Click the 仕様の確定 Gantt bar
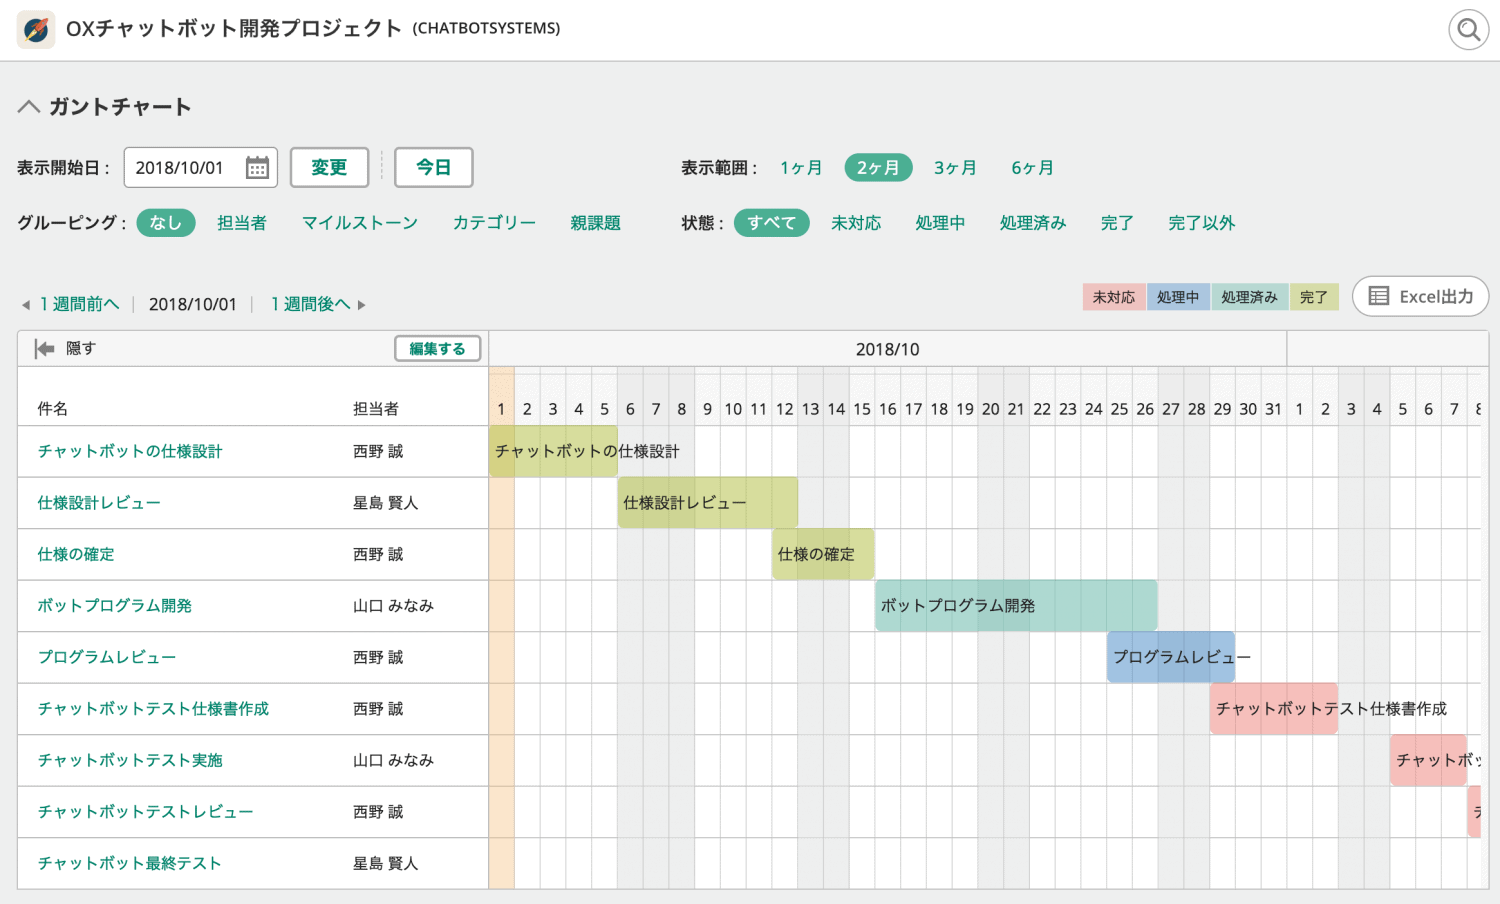Screen dimensions: 1500x904 pos(823,554)
